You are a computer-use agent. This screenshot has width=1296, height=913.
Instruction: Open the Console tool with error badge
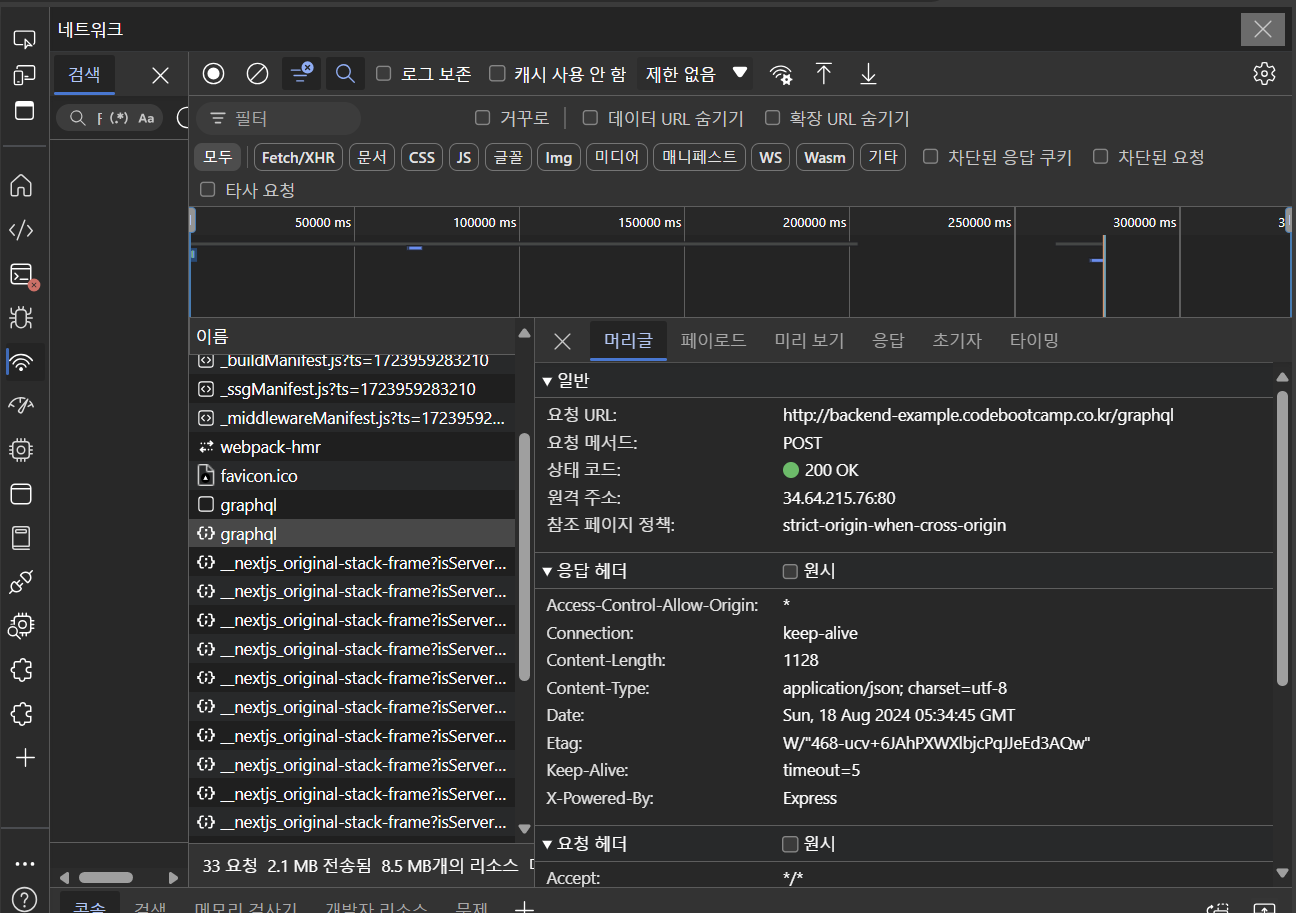click(22, 275)
